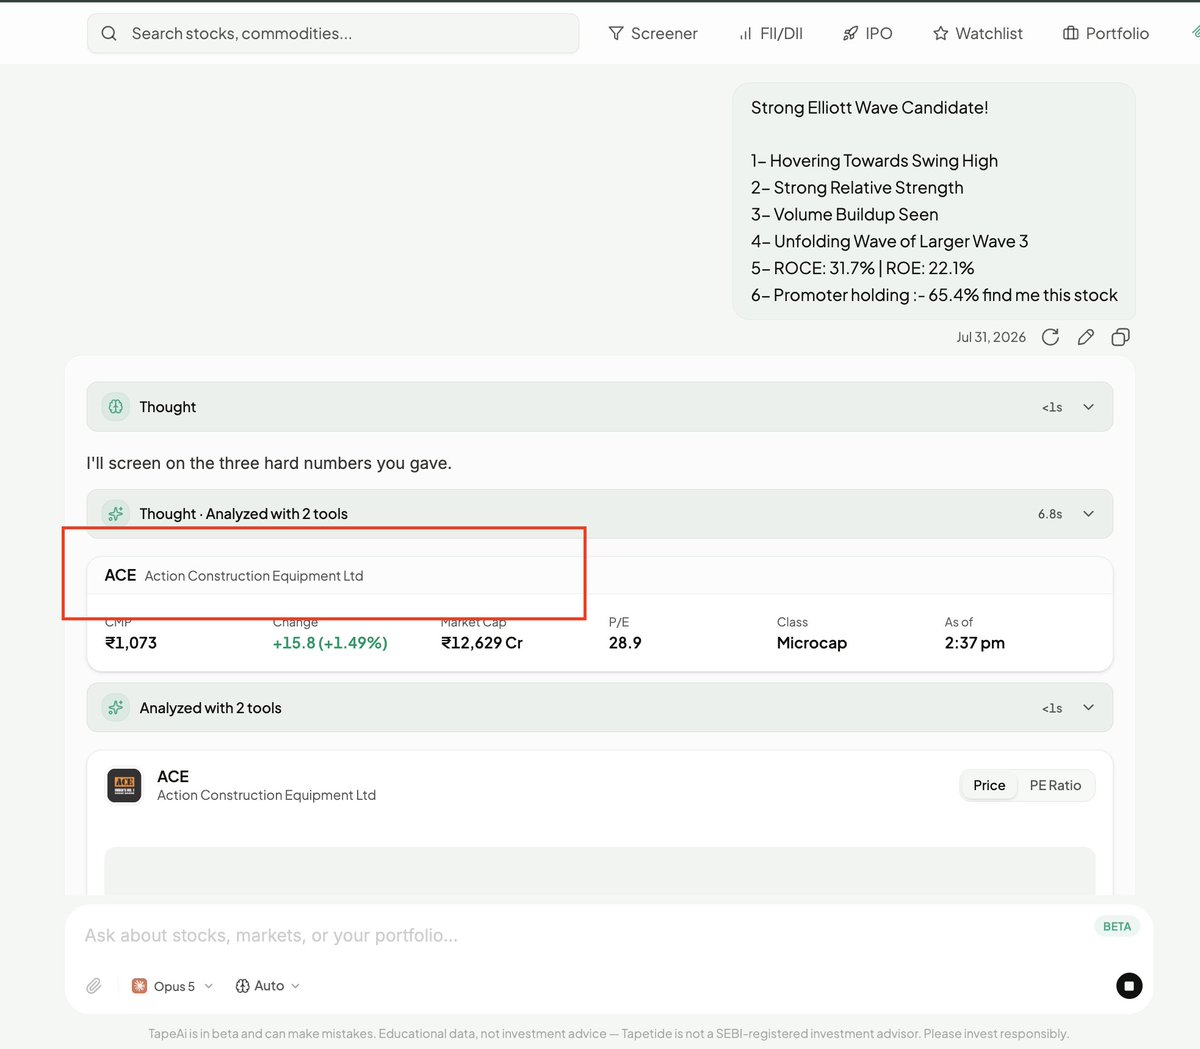Click the CMP value ₹1,073
Viewport: 1200px width, 1049px height.
point(131,643)
